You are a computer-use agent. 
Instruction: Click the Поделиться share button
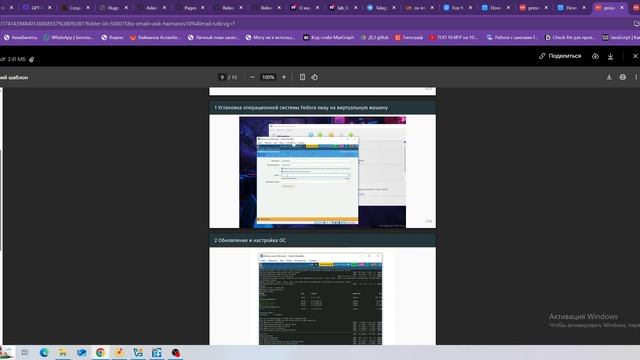560,56
